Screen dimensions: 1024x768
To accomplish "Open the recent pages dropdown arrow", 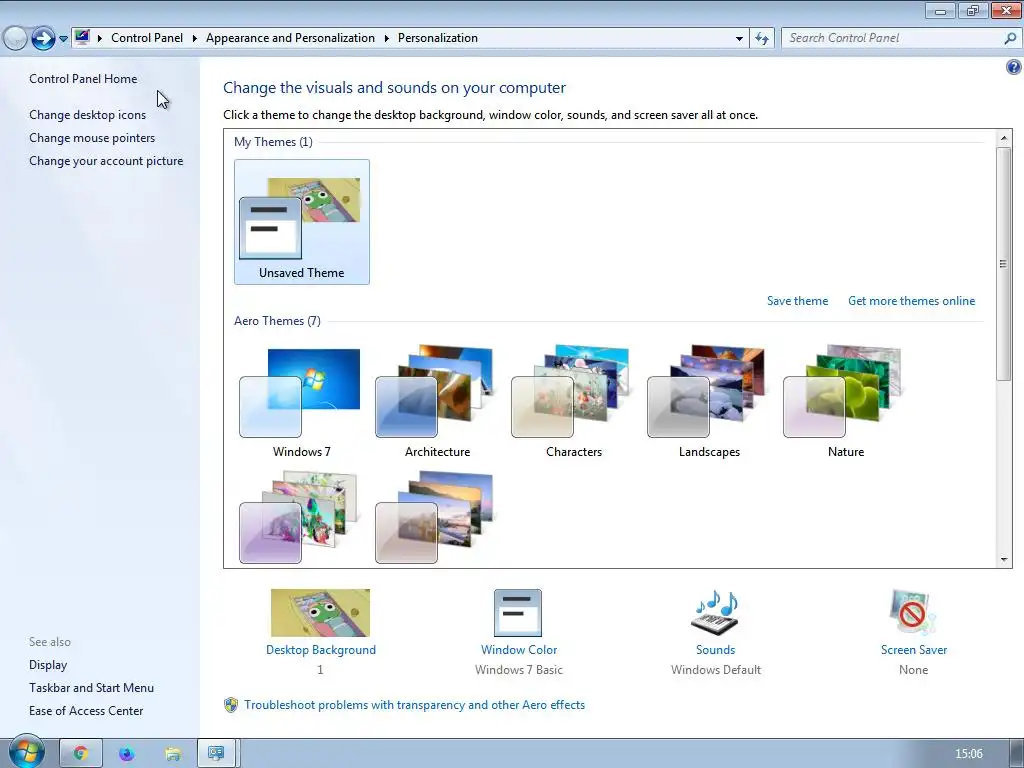I will pyautogui.click(x=63, y=39).
